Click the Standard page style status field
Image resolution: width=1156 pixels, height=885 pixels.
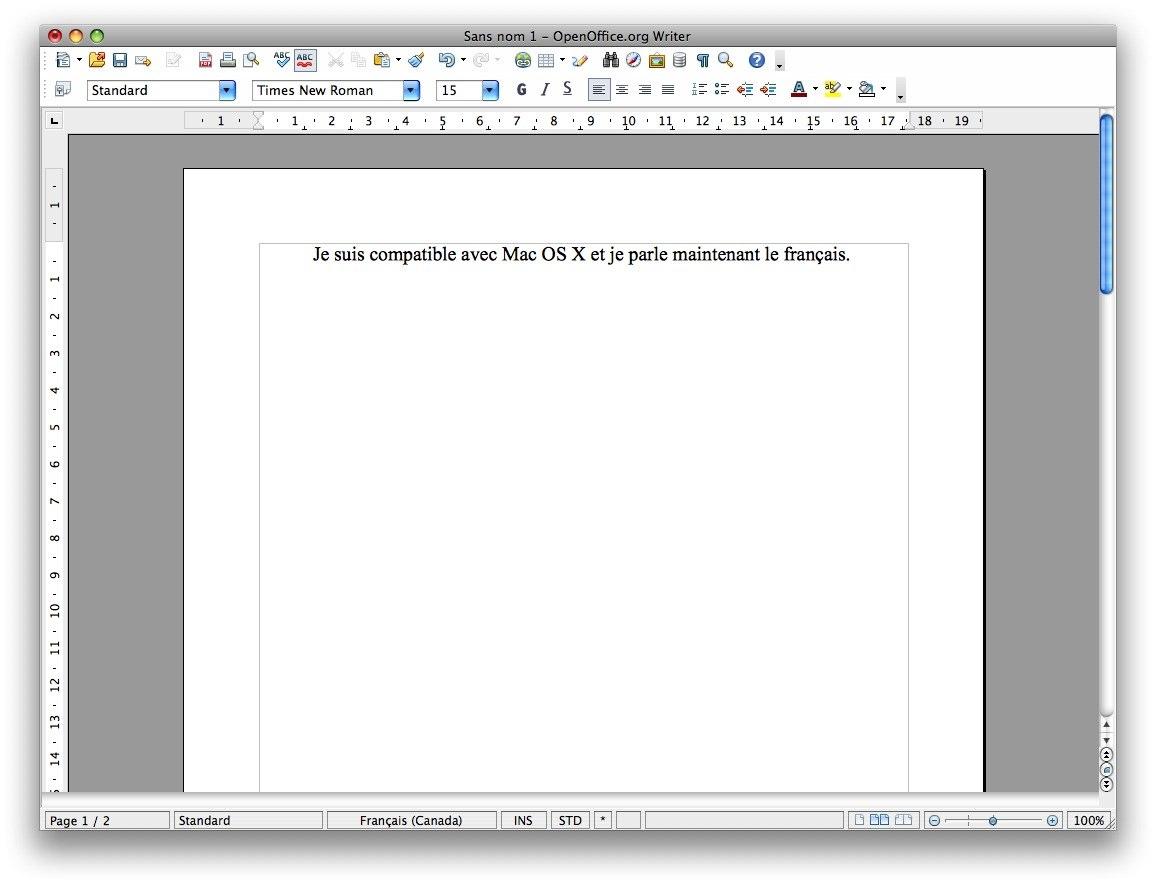[x=248, y=820]
